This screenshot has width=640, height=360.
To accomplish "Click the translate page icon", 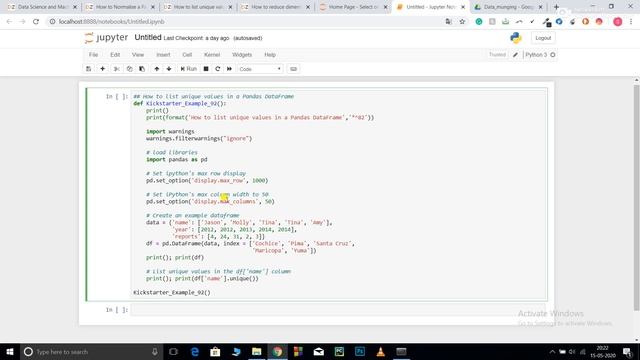I will pos(449,22).
